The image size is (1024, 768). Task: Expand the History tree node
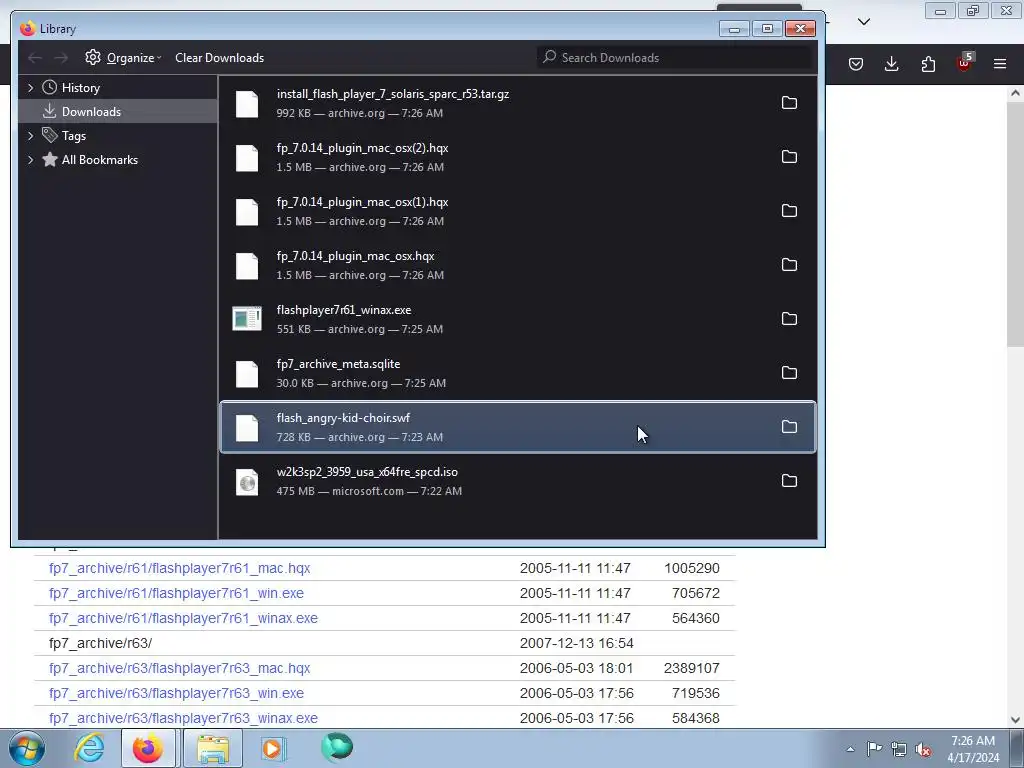tap(30, 88)
